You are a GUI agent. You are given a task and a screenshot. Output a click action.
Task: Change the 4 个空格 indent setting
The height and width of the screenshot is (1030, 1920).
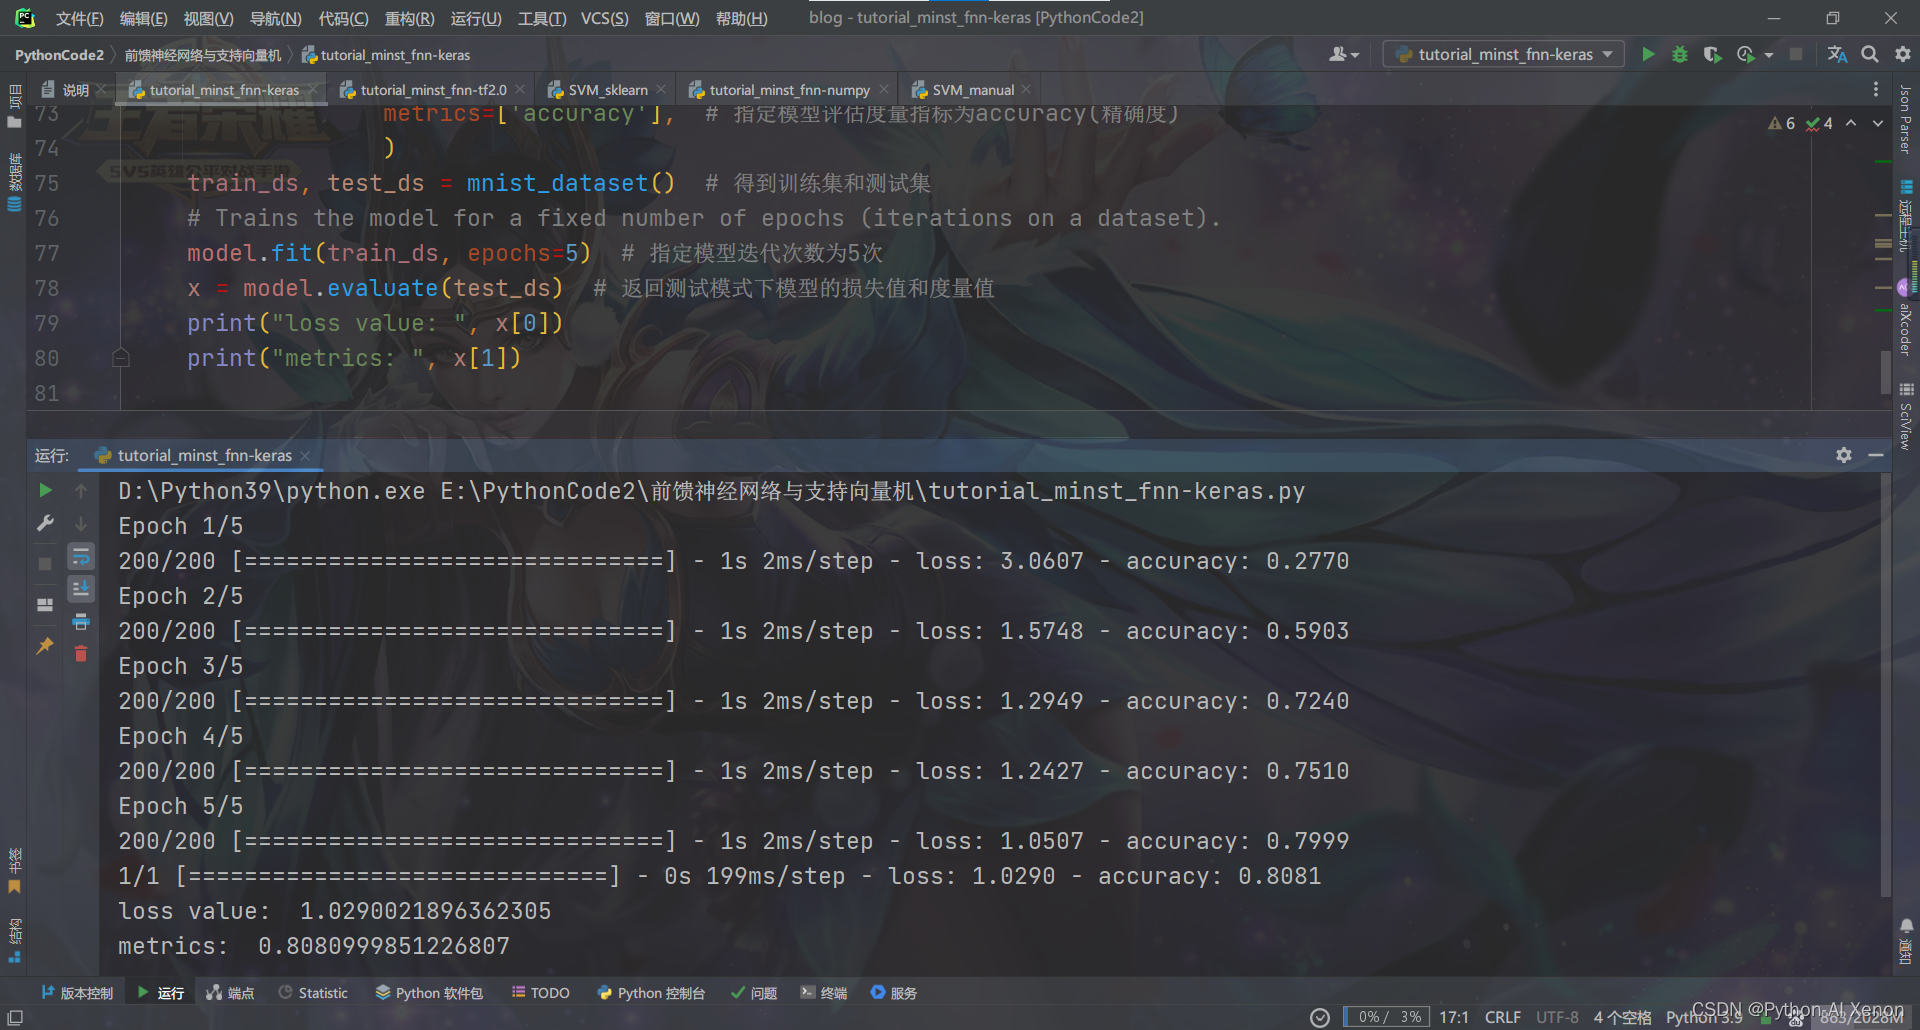[x=1622, y=1017]
